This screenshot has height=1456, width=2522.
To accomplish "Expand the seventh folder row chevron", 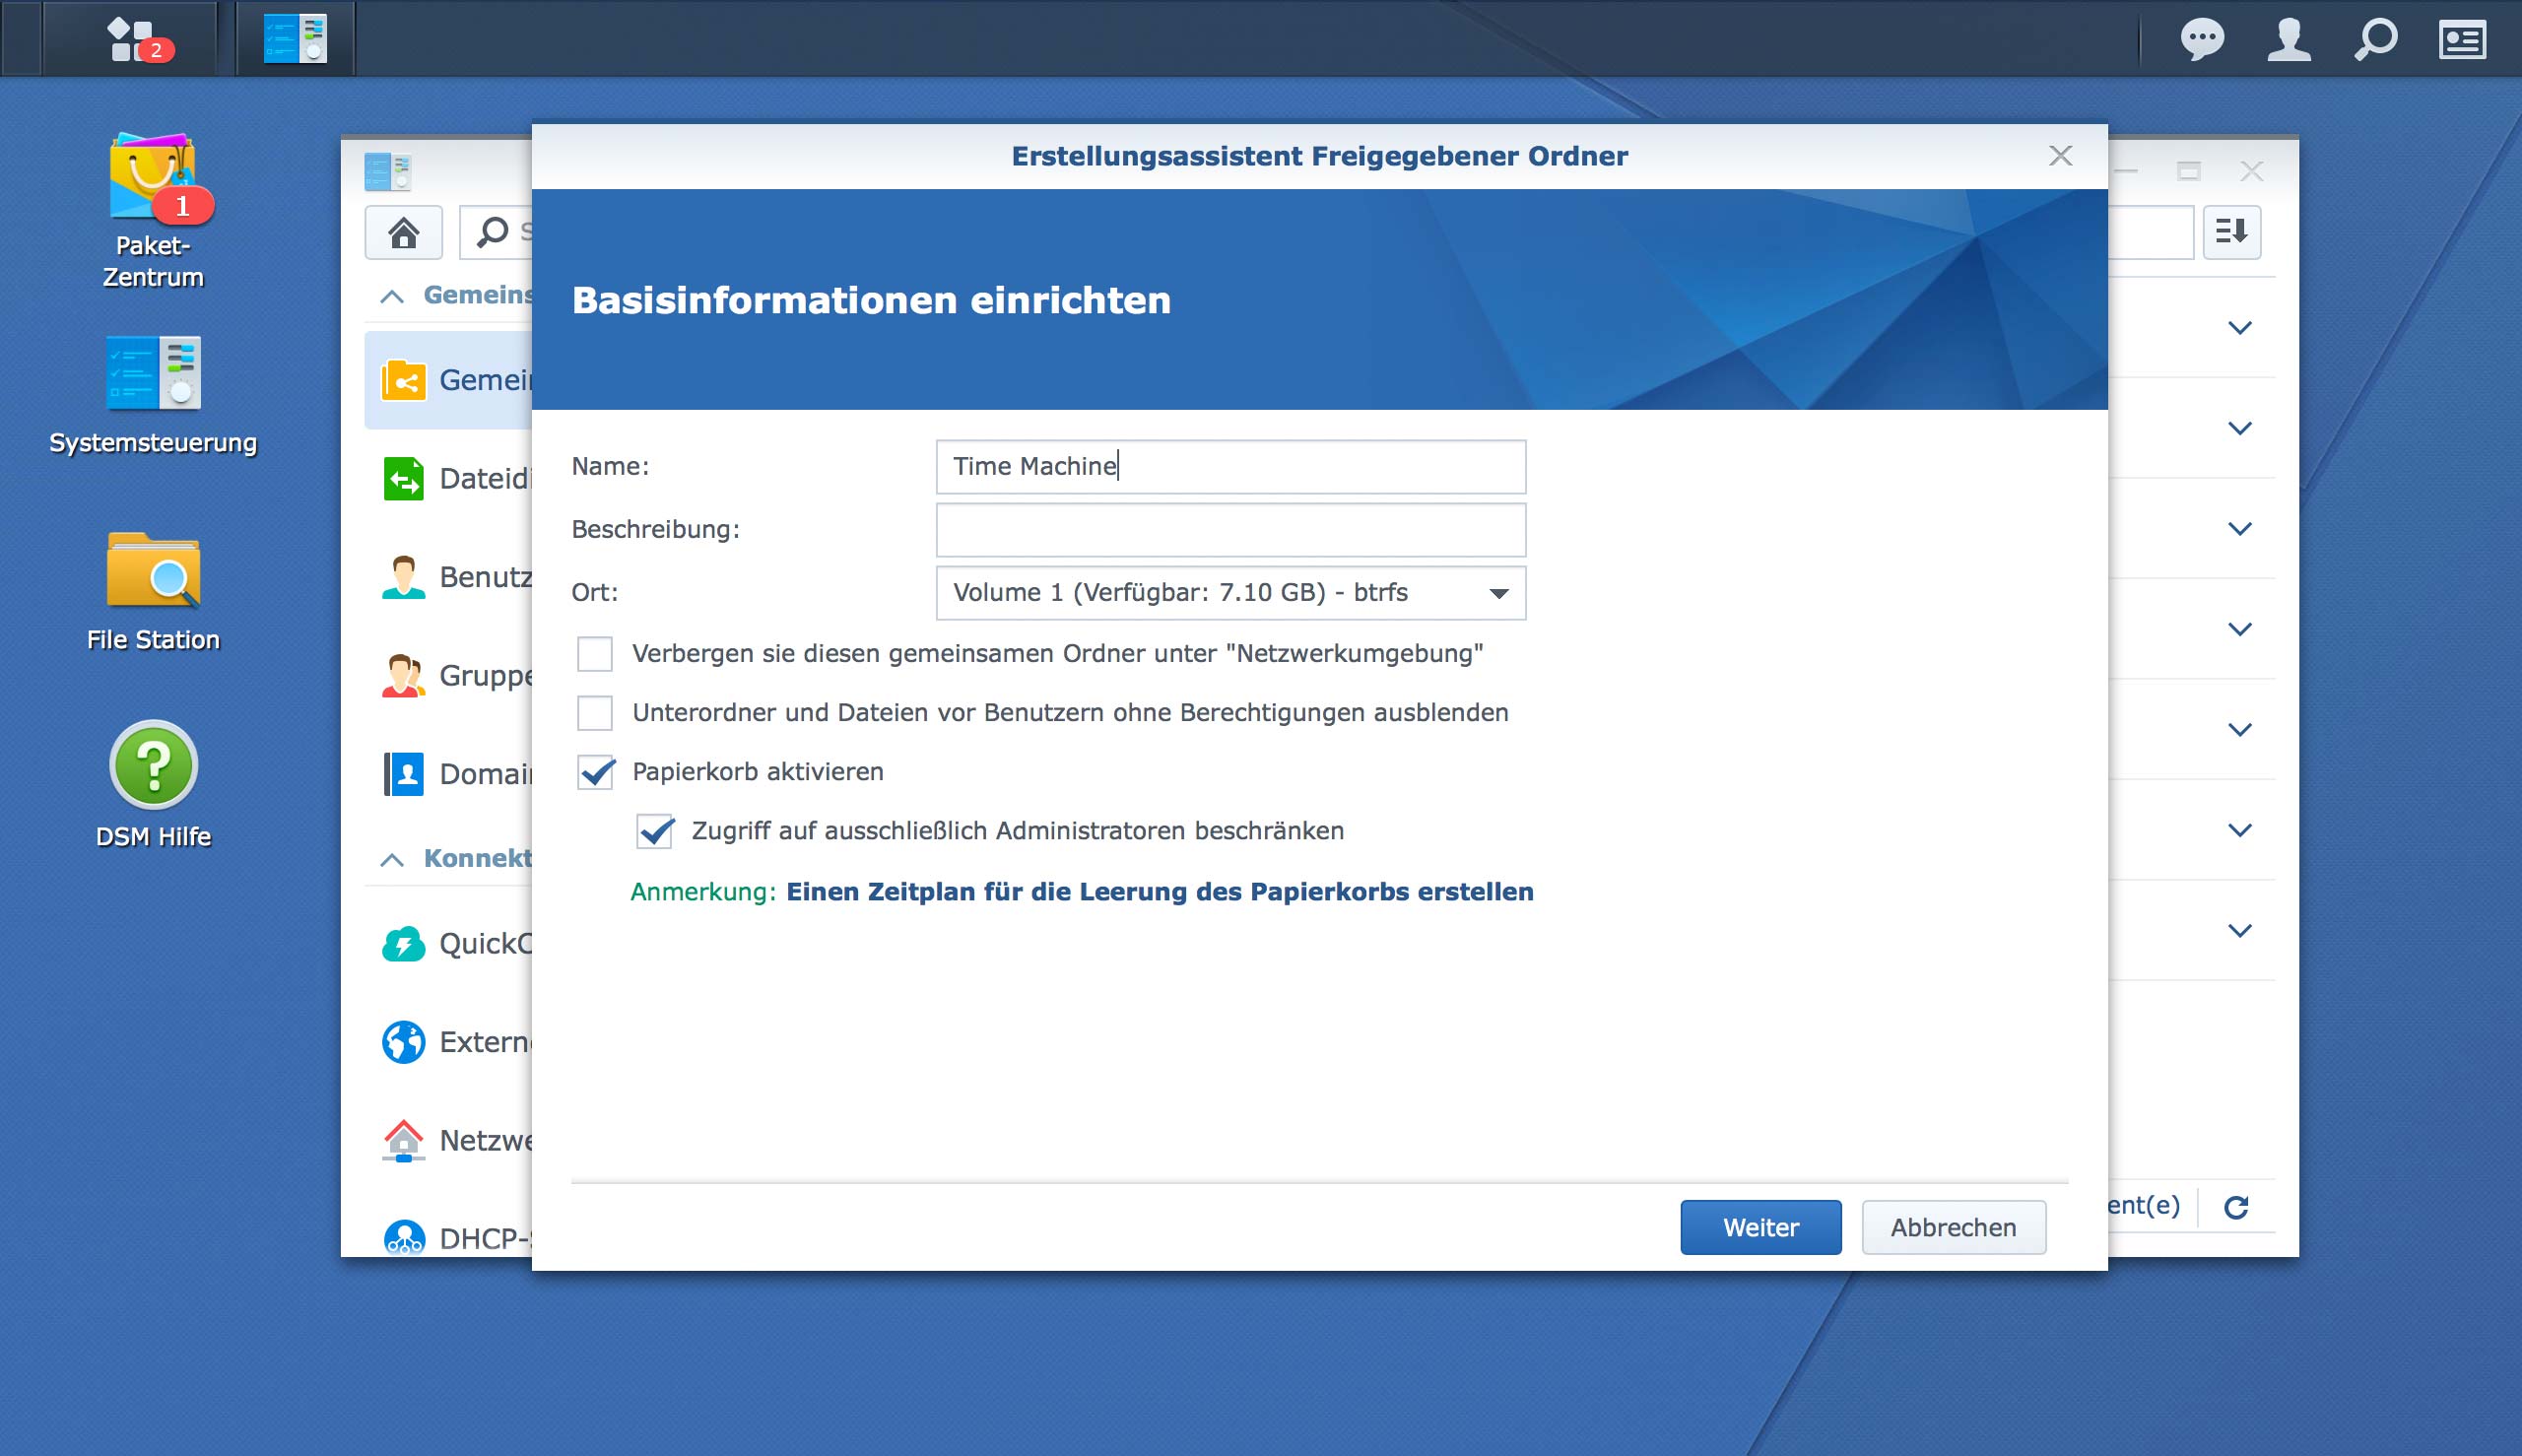I will tap(2239, 930).
